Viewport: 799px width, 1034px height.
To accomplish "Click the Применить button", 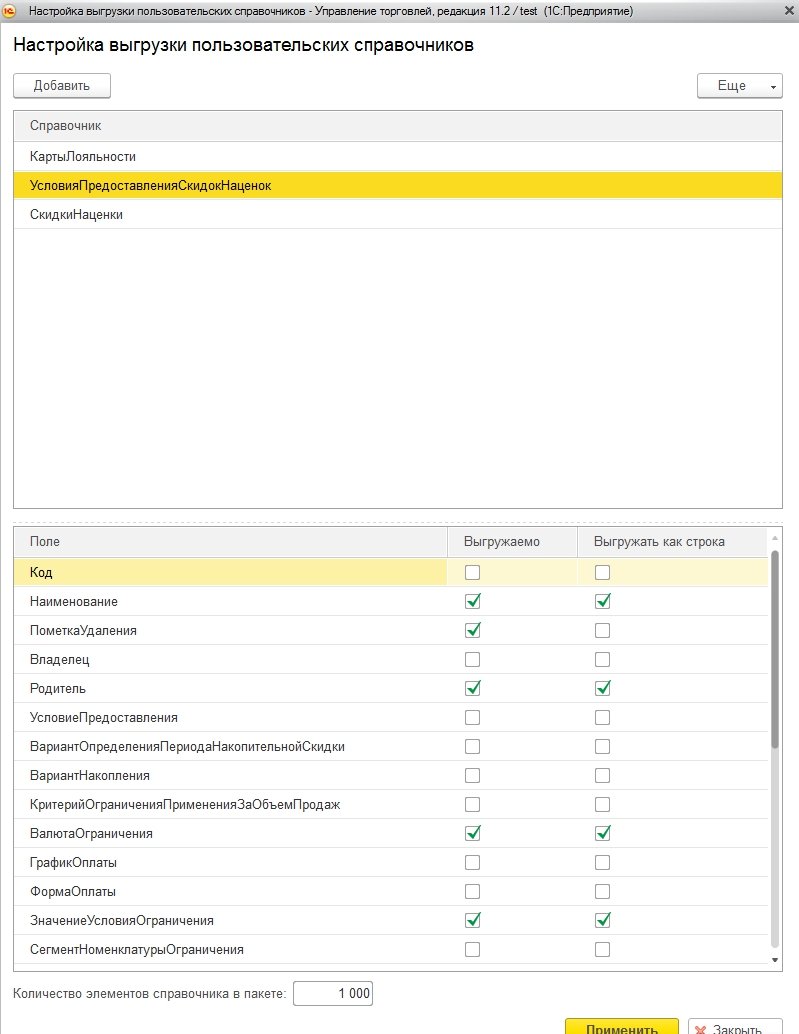I will pos(622,1028).
